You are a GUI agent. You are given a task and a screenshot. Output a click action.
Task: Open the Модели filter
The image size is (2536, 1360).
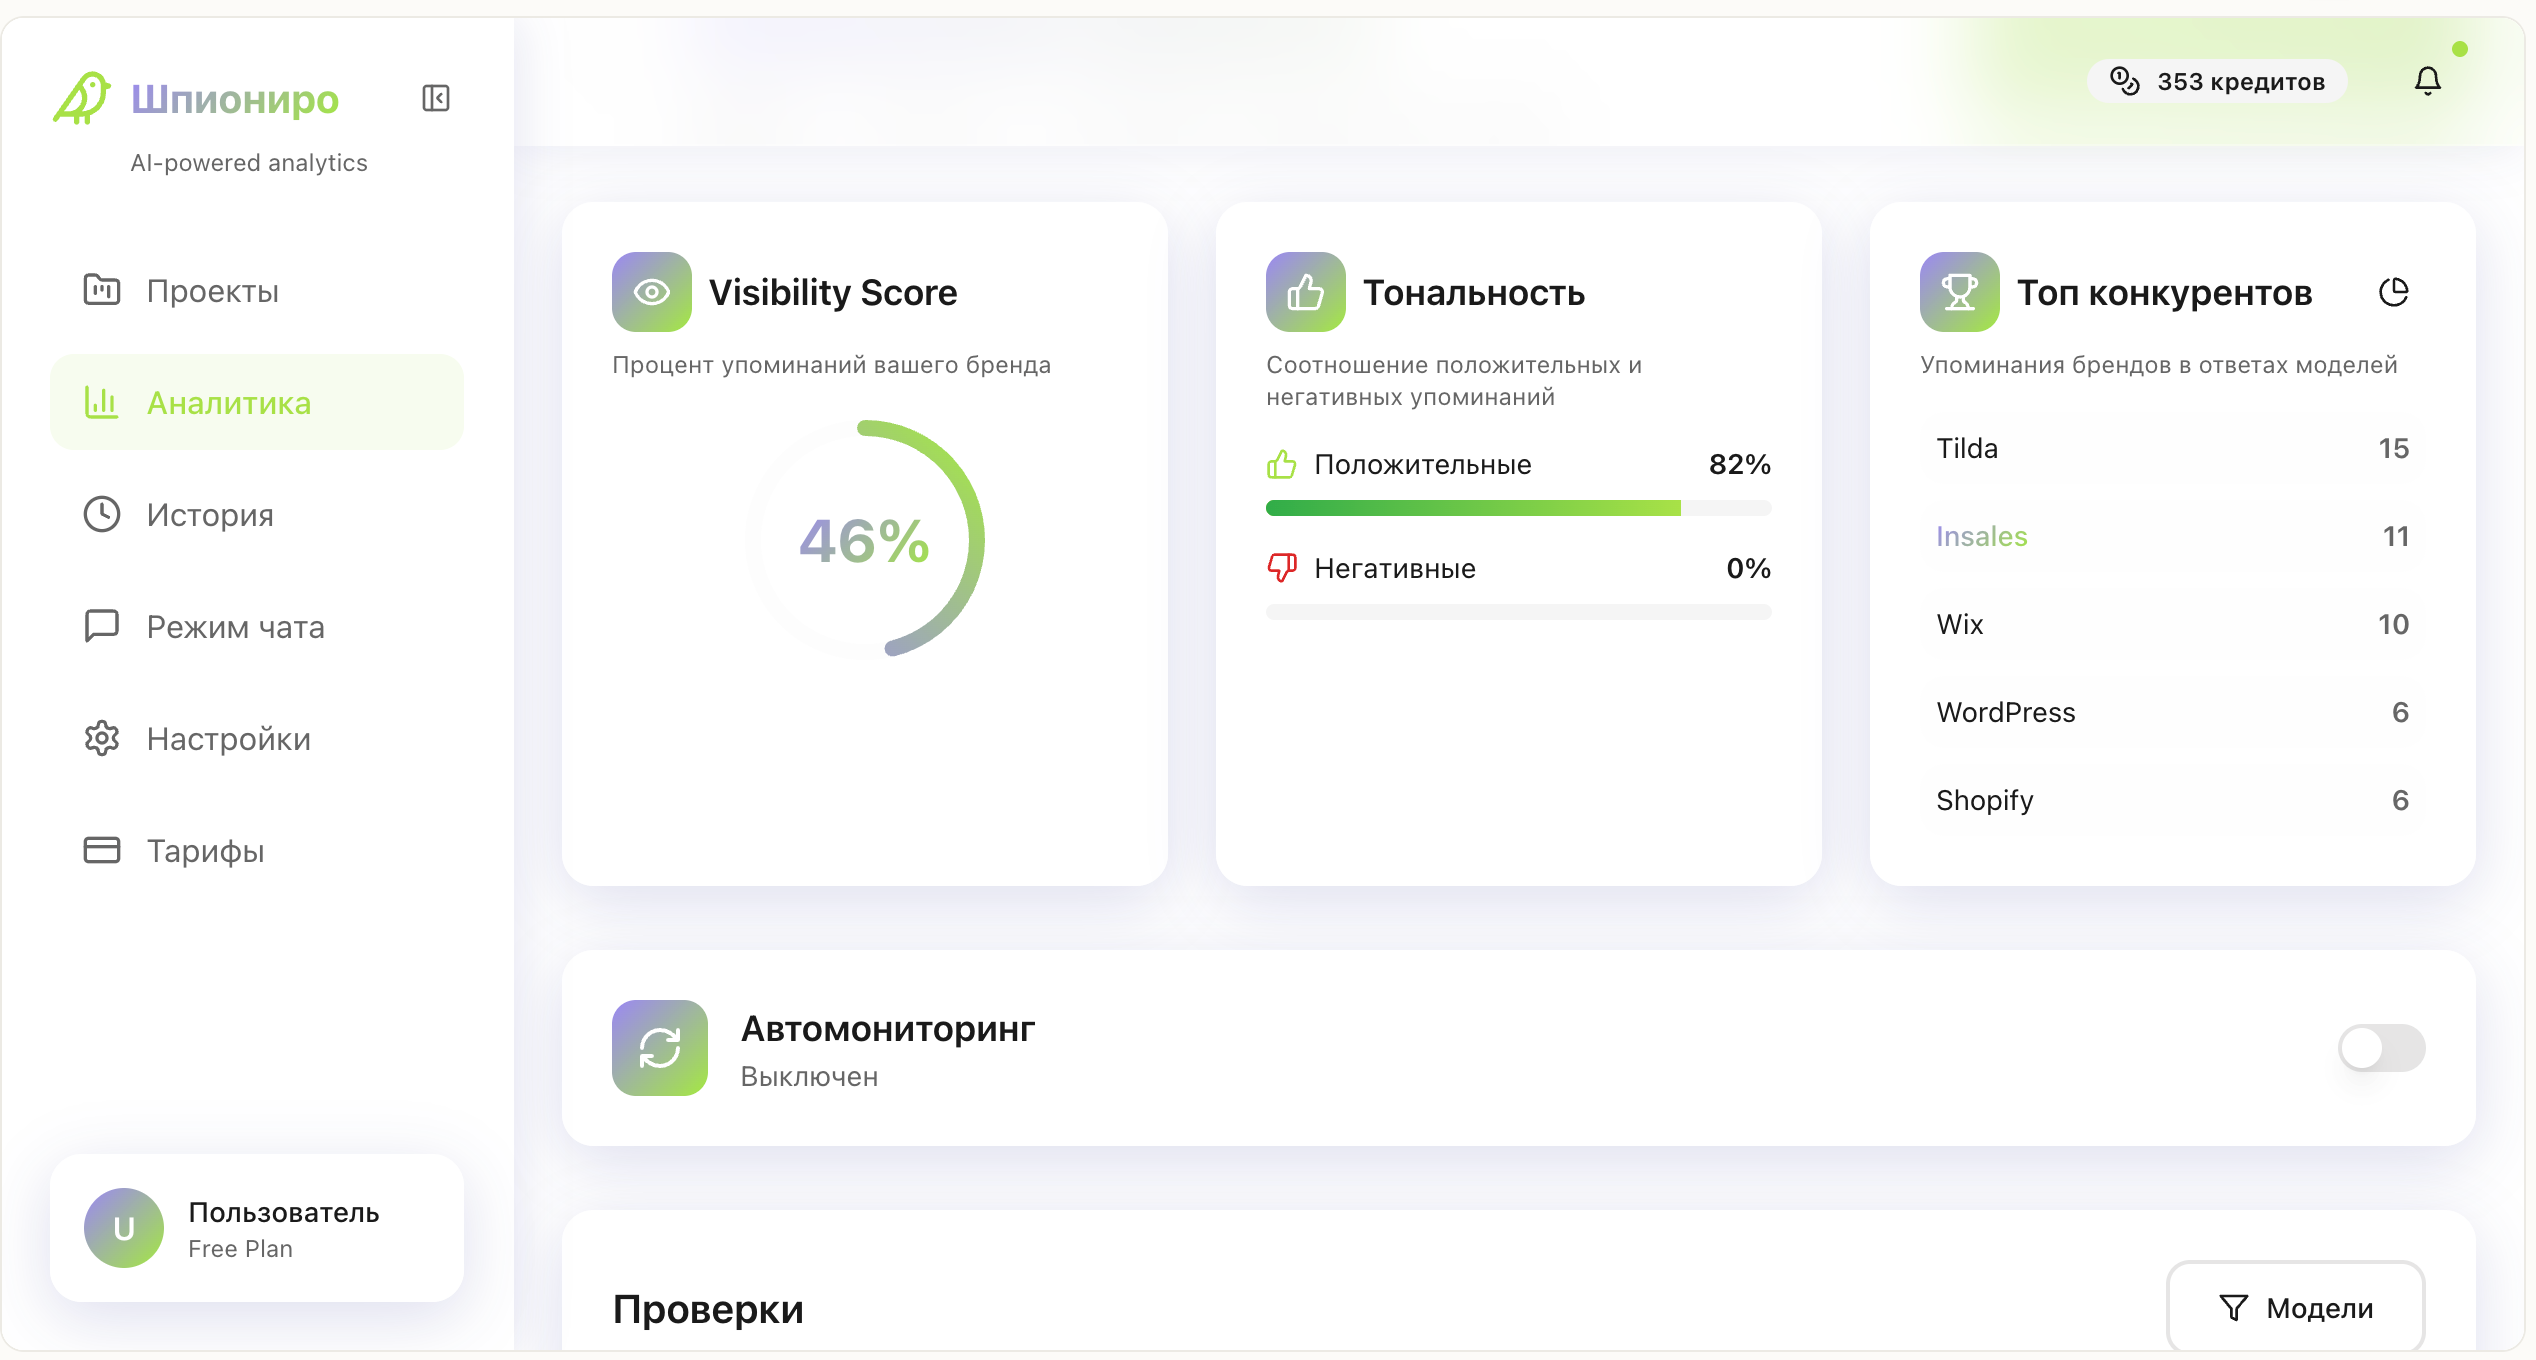click(2295, 1307)
